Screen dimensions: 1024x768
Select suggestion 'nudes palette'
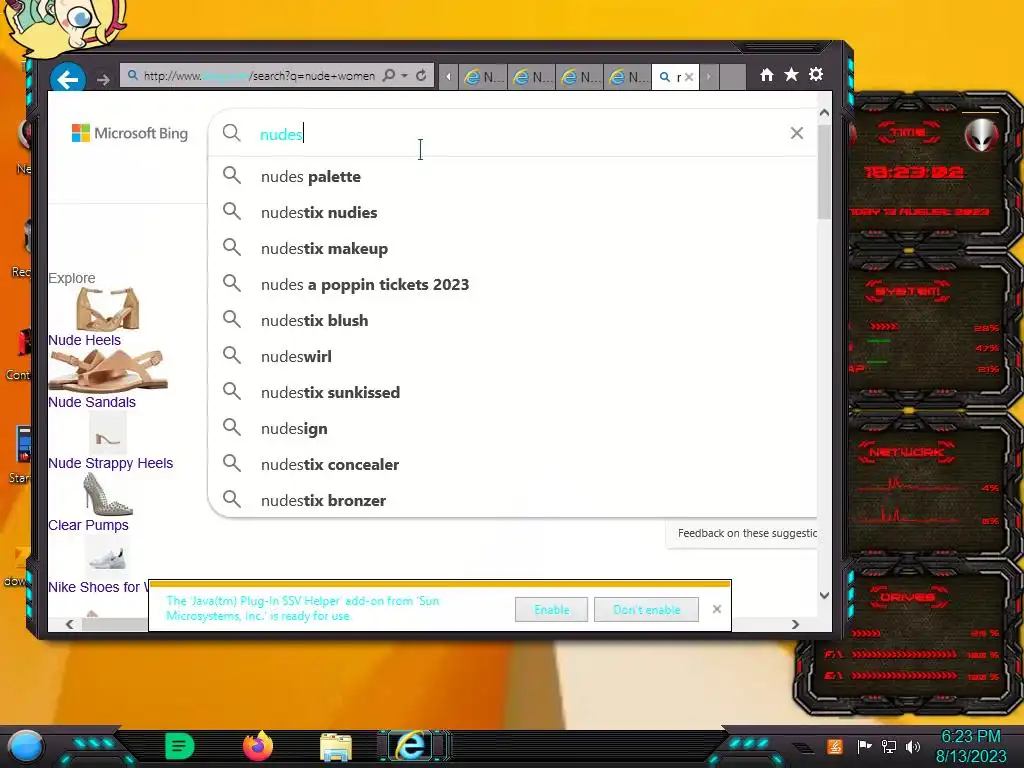[x=512, y=176]
